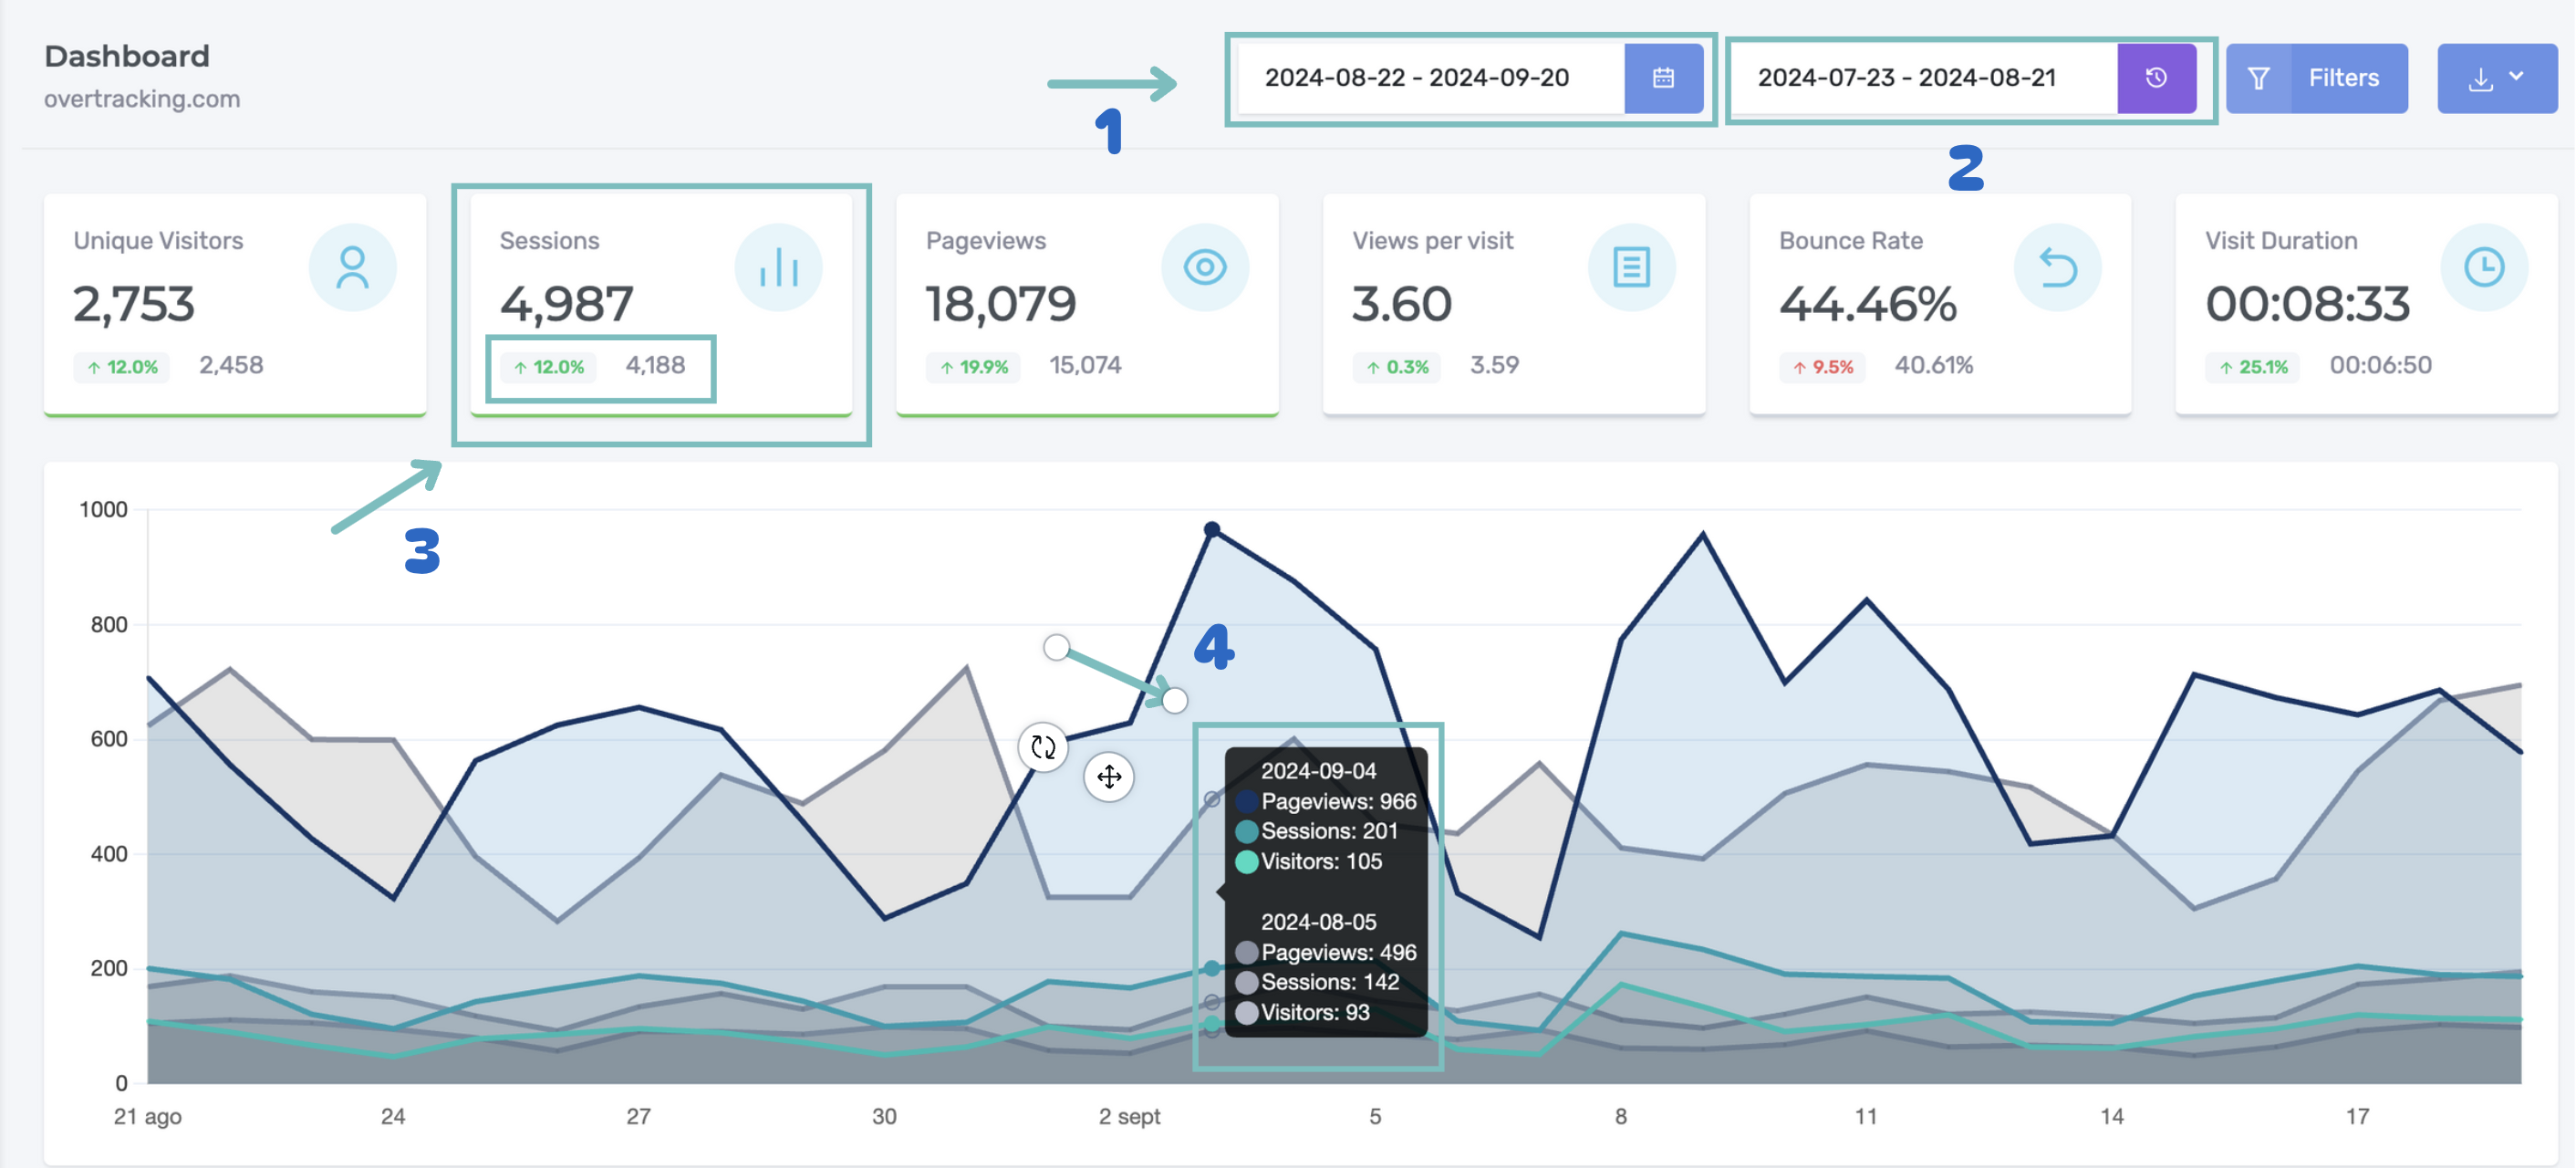Select the Bounce Rate title on its card

click(1851, 241)
